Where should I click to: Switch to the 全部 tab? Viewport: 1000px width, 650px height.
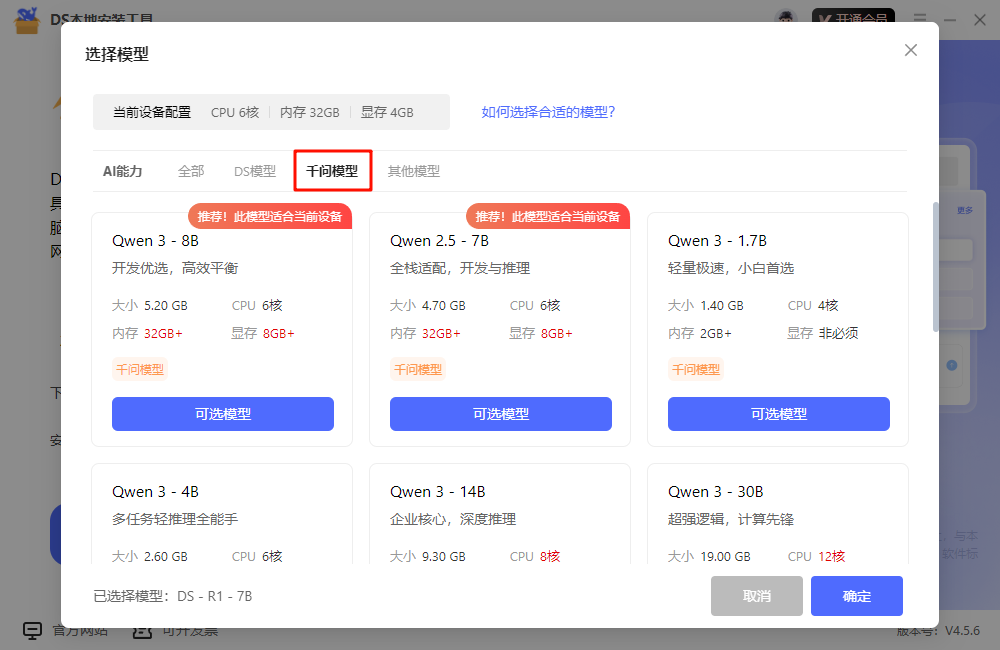(191, 171)
